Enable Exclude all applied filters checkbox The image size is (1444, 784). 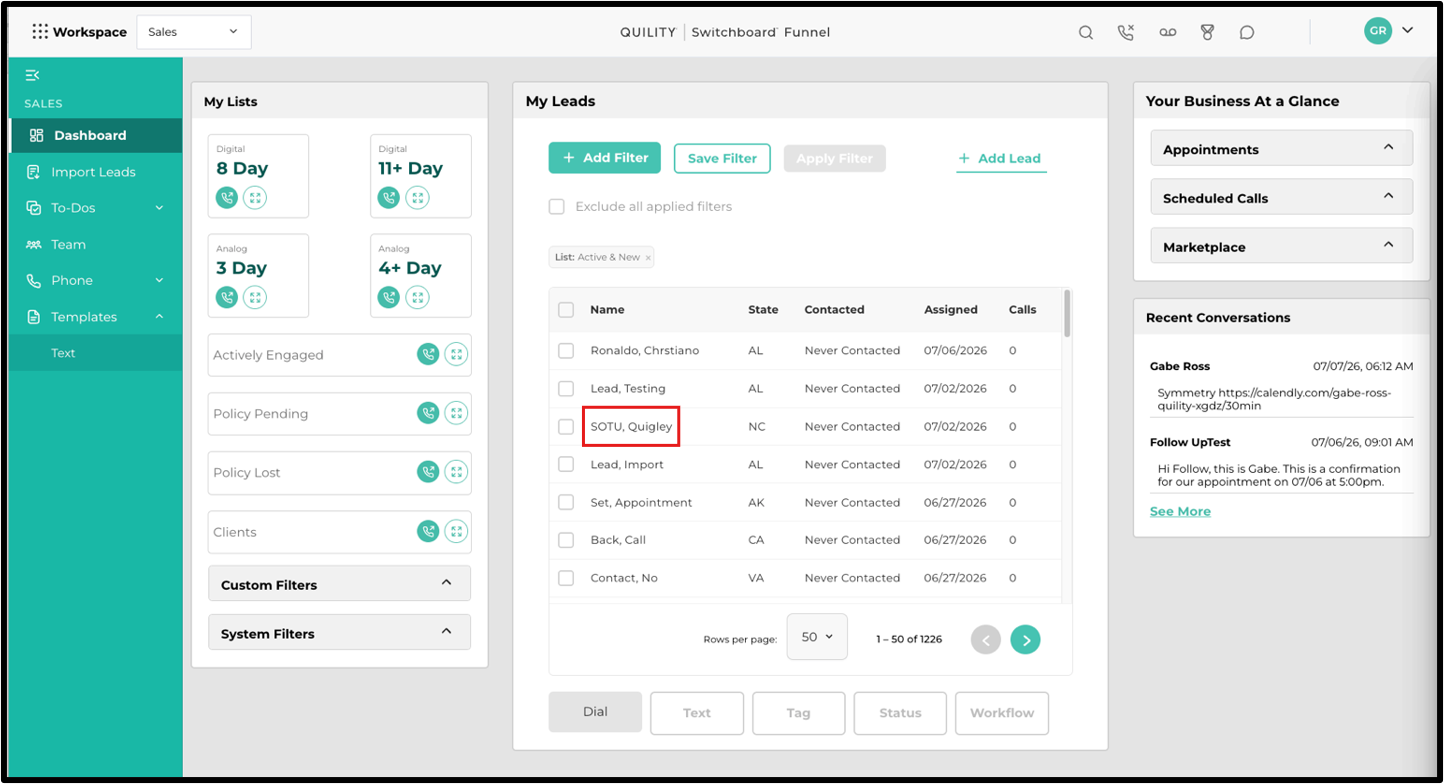click(556, 207)
